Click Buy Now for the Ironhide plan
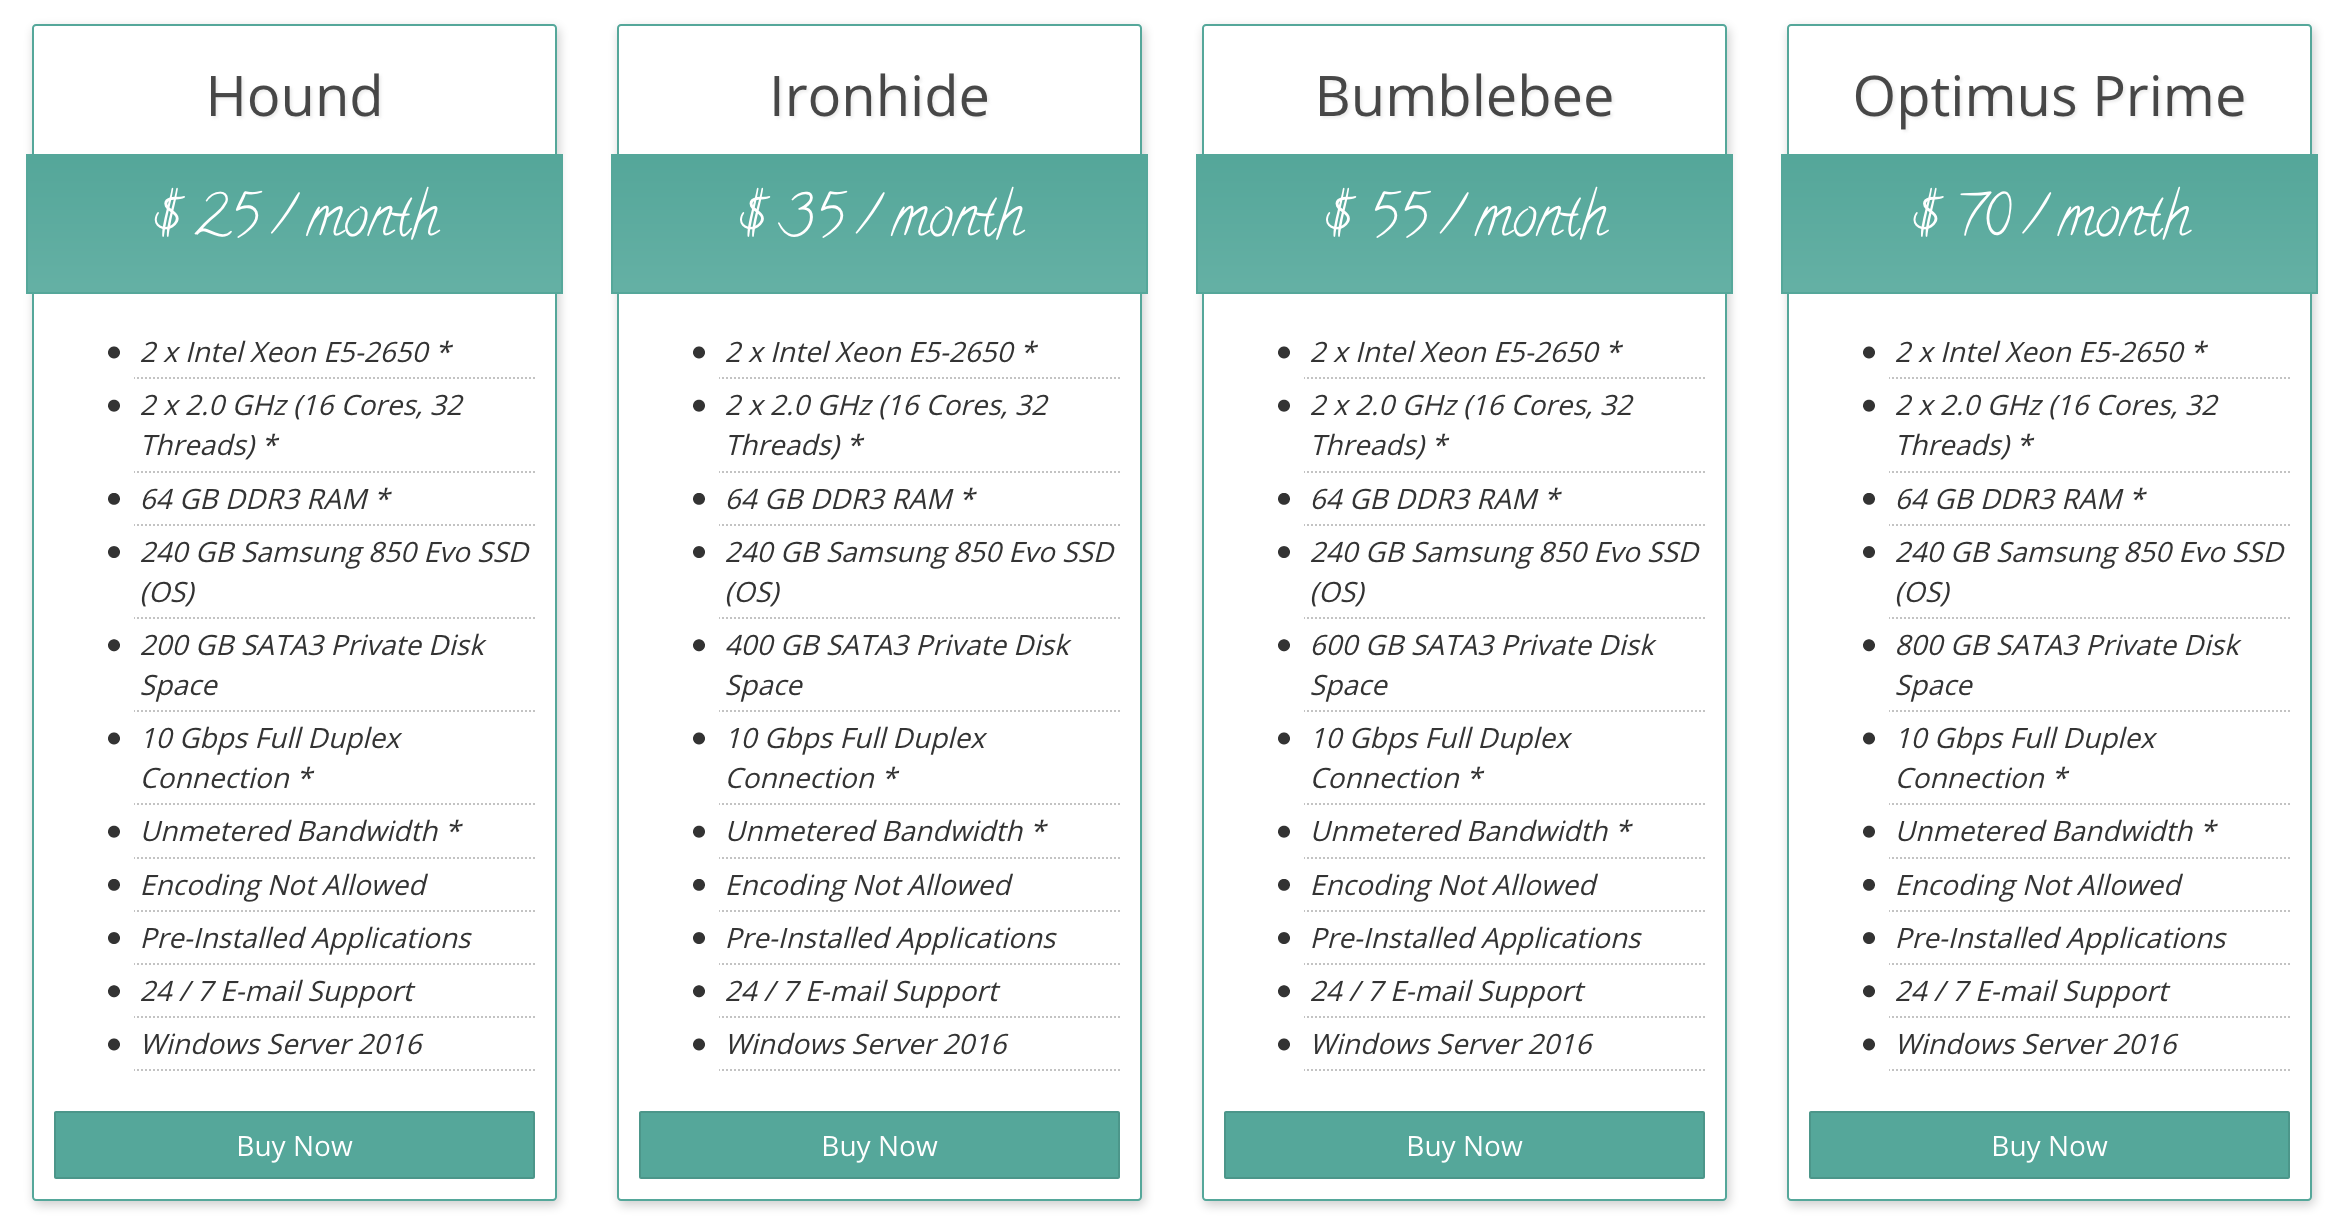The height and width of the screenshot is (1226, 2340). coord(879,1145)
